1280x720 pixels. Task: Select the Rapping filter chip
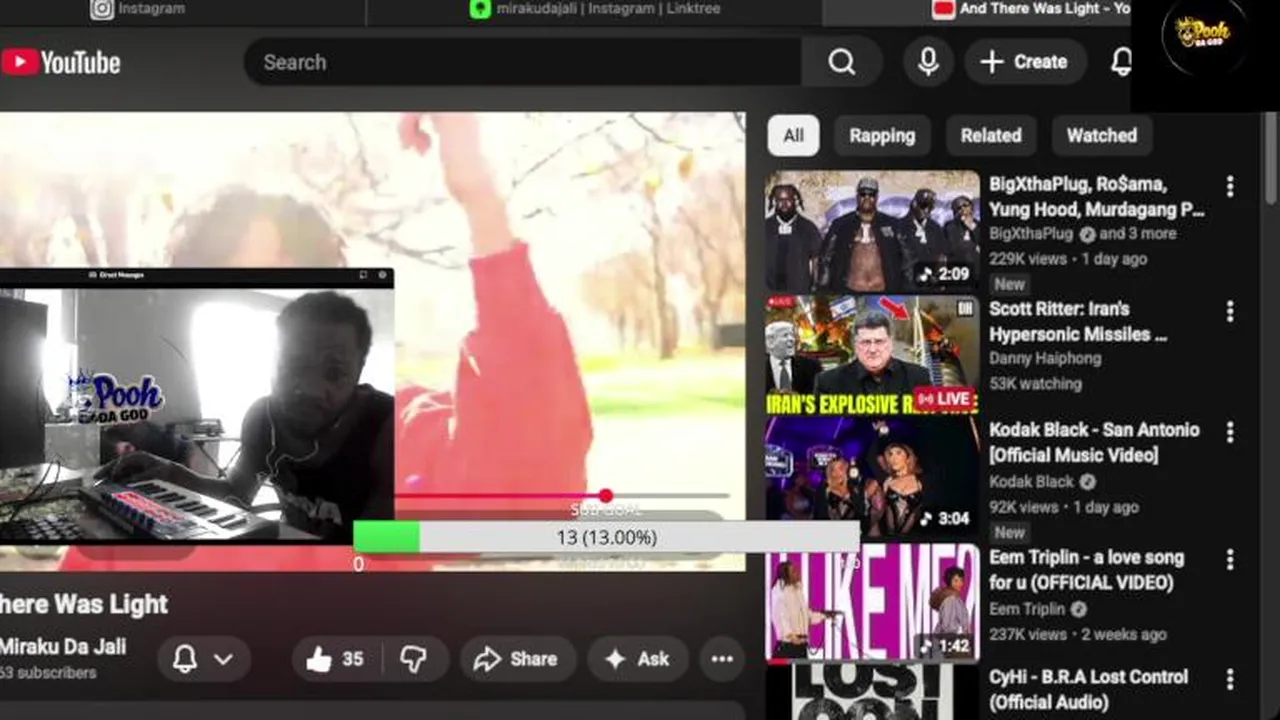pos(882,135)
